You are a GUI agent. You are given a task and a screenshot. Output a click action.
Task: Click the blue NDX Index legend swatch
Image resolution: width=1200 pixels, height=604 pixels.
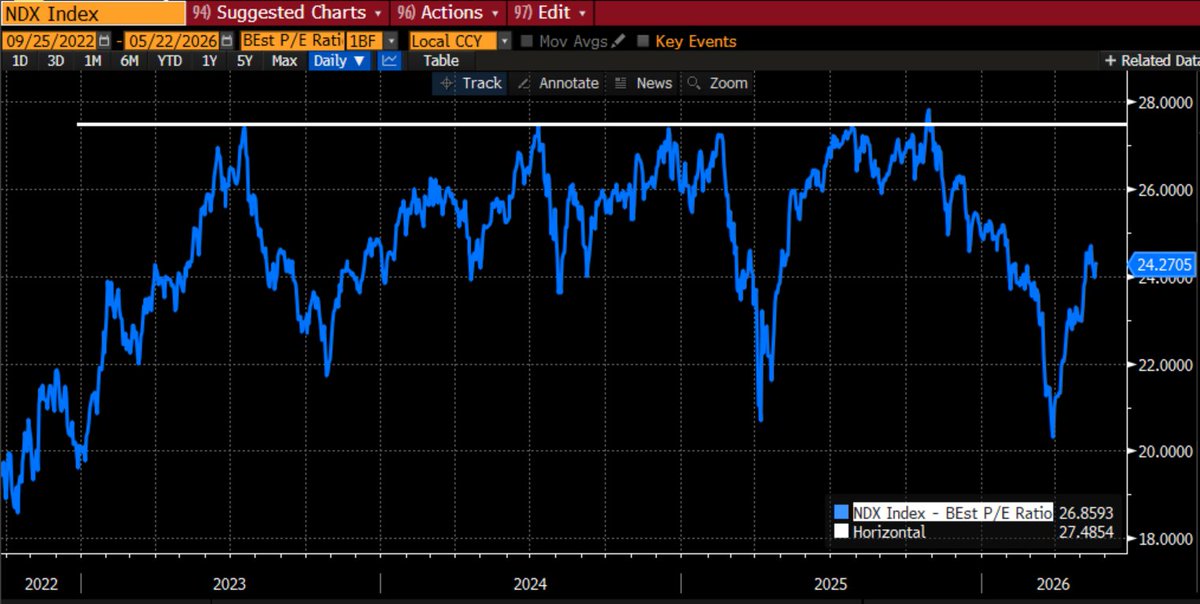842,512
